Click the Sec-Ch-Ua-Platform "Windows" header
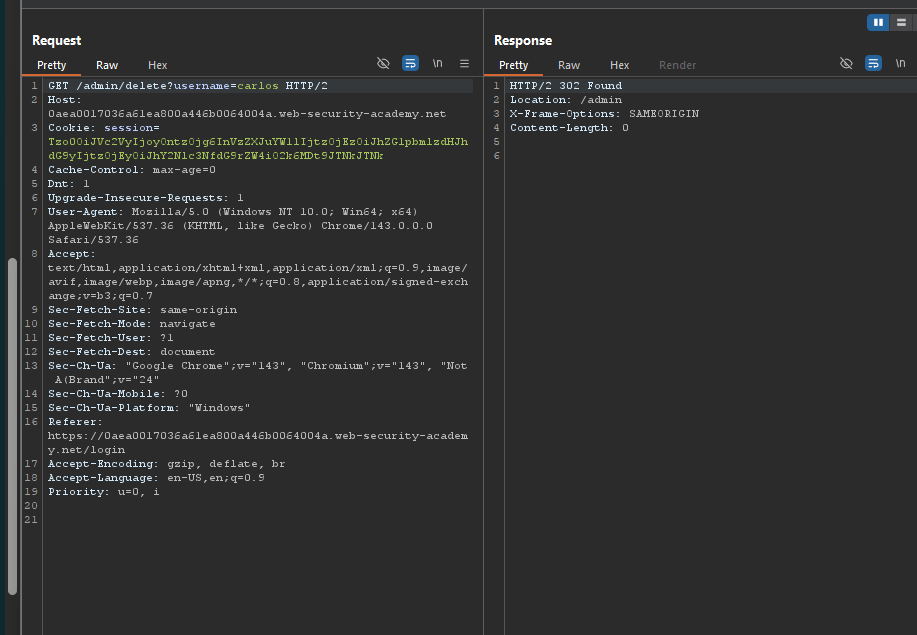The height and width of the screenshot is (635, 917). [x=149, y=408]
